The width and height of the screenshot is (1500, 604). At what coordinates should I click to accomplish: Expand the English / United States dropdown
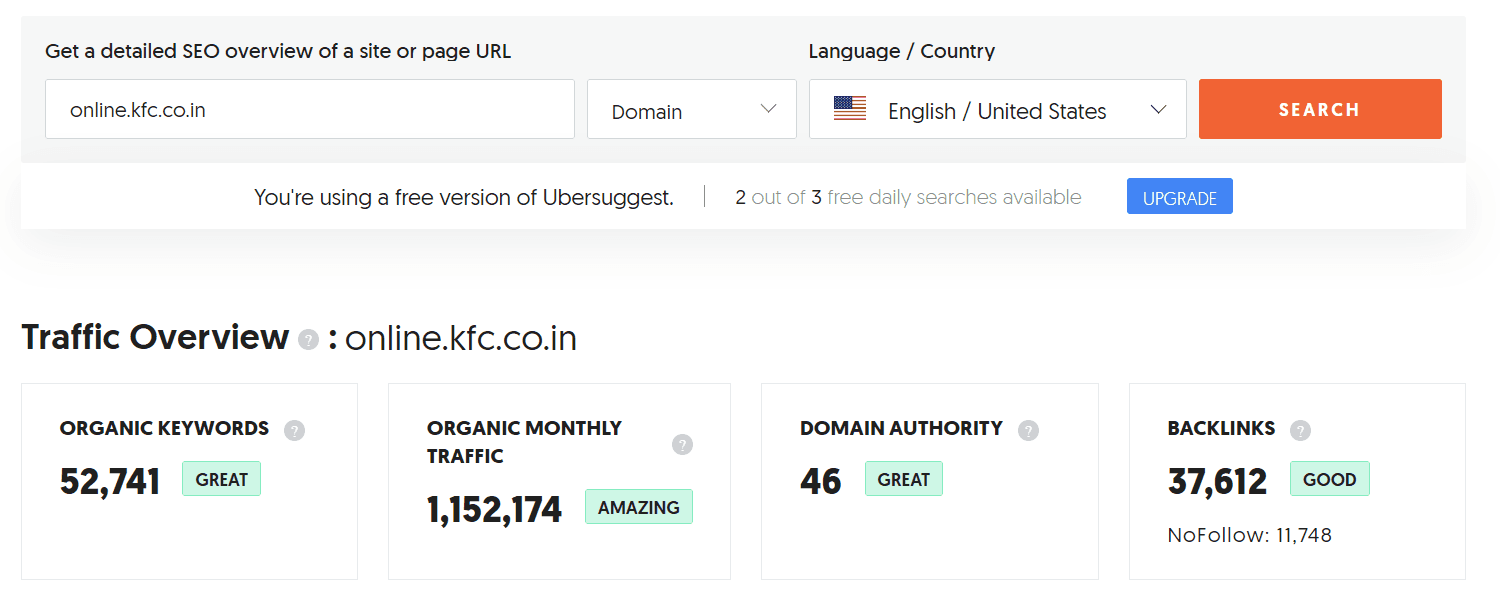tap(997, 109)
